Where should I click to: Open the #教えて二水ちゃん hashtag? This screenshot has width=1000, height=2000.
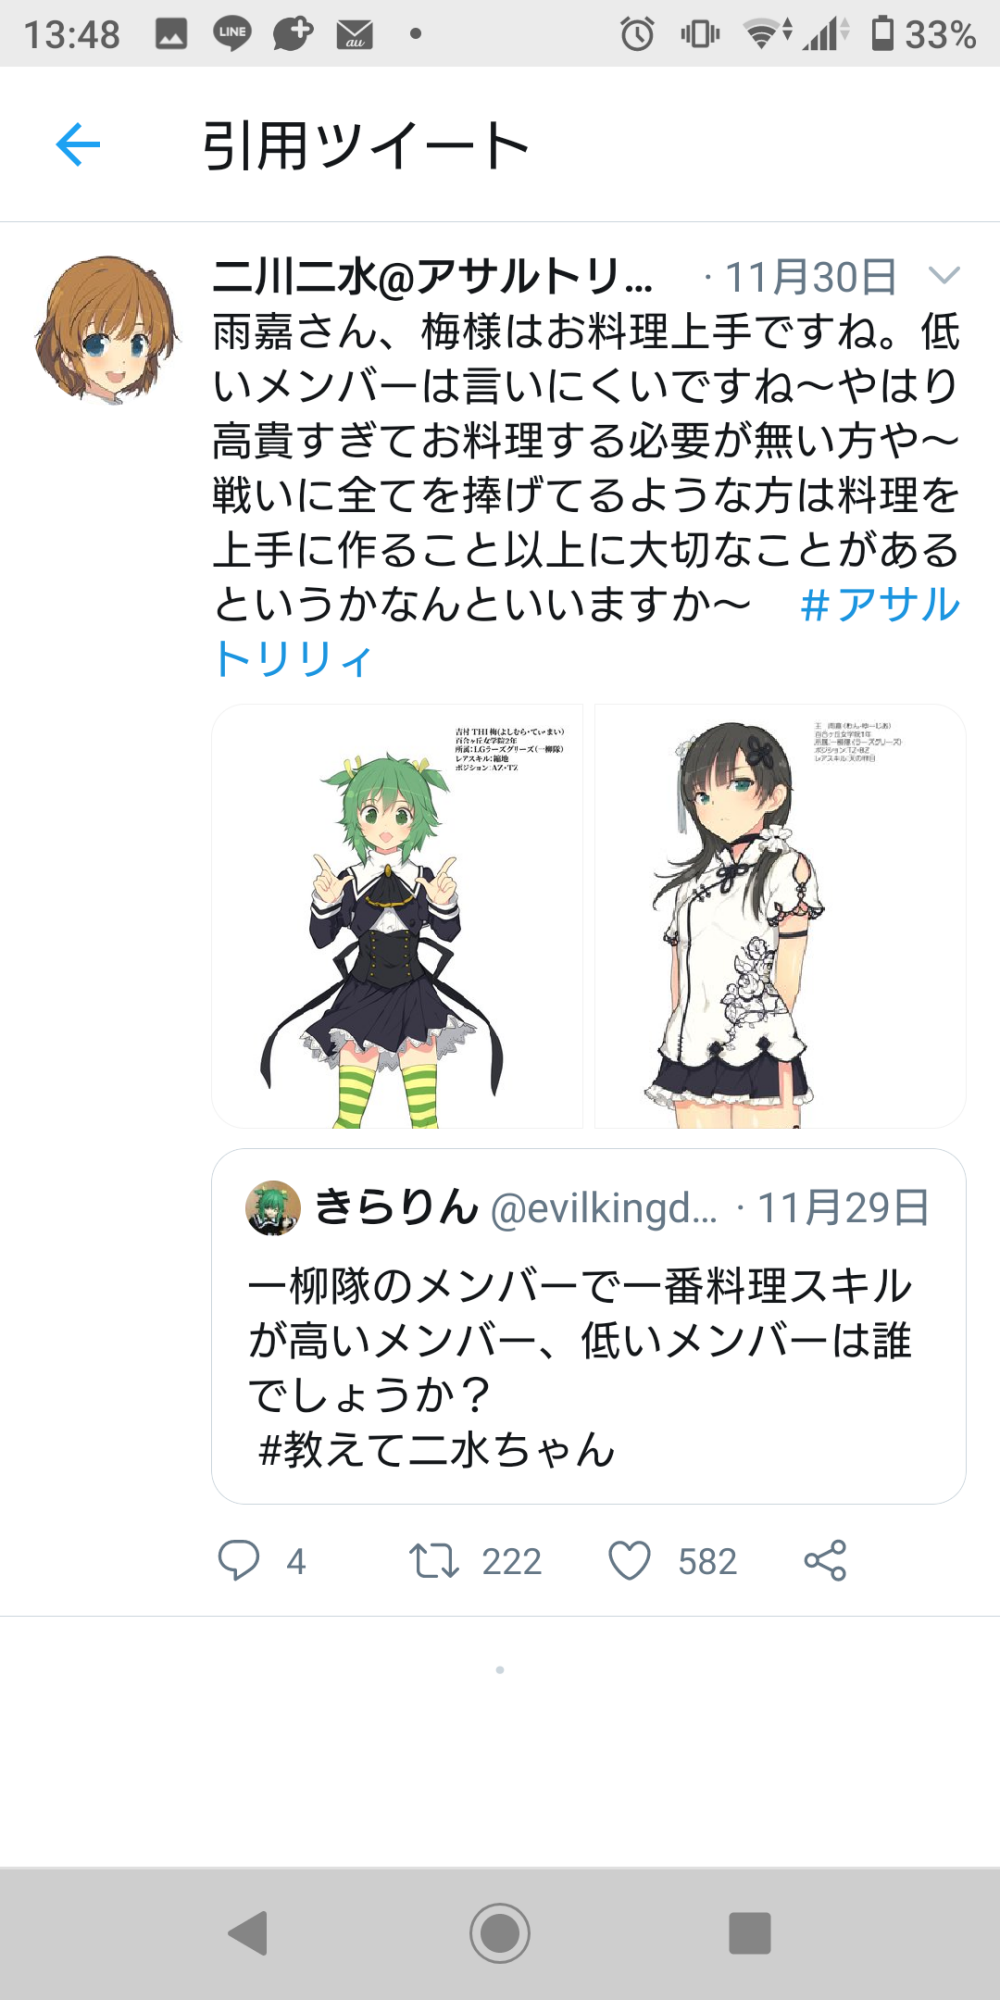pyautogui.click(x=437, y=1449)
